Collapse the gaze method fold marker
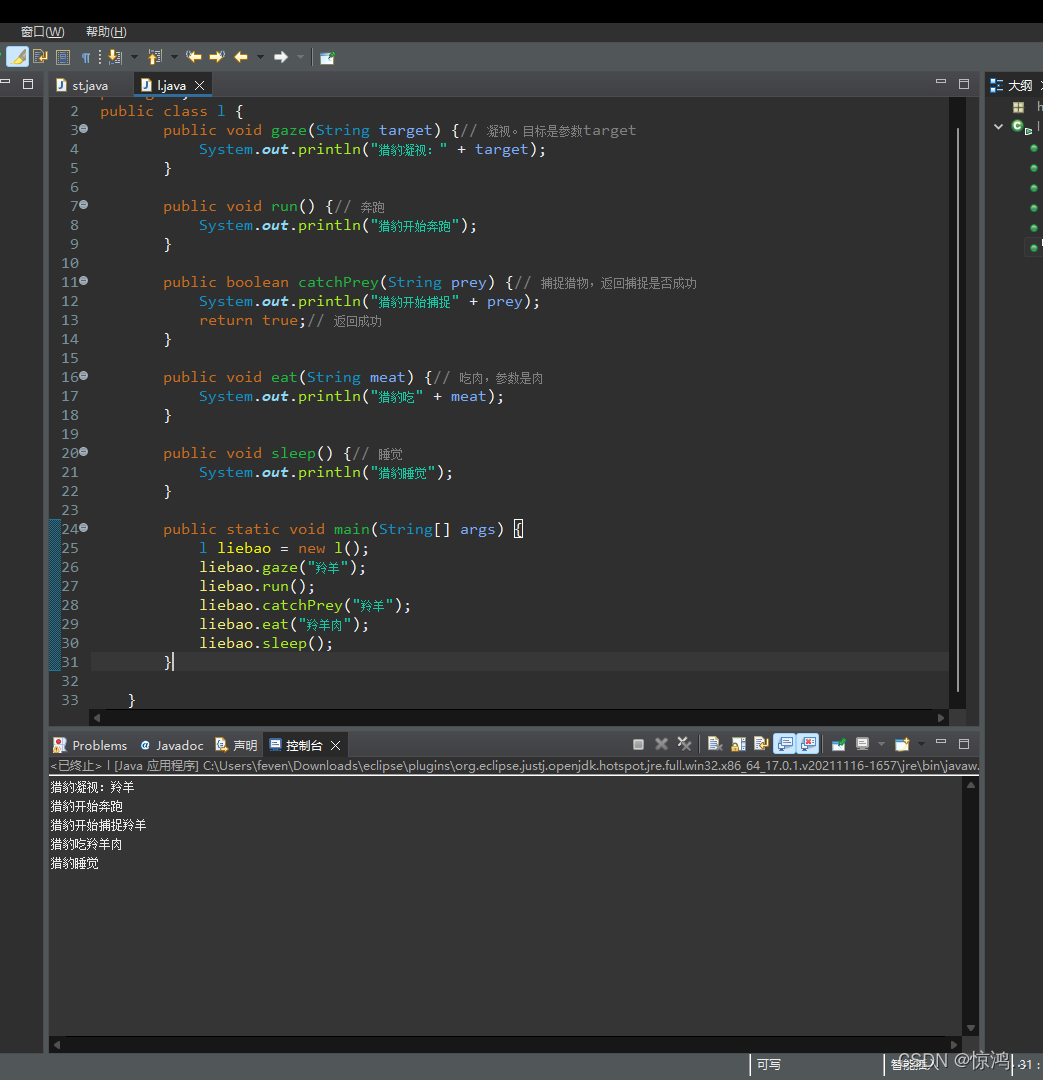 tap(84, 129)
